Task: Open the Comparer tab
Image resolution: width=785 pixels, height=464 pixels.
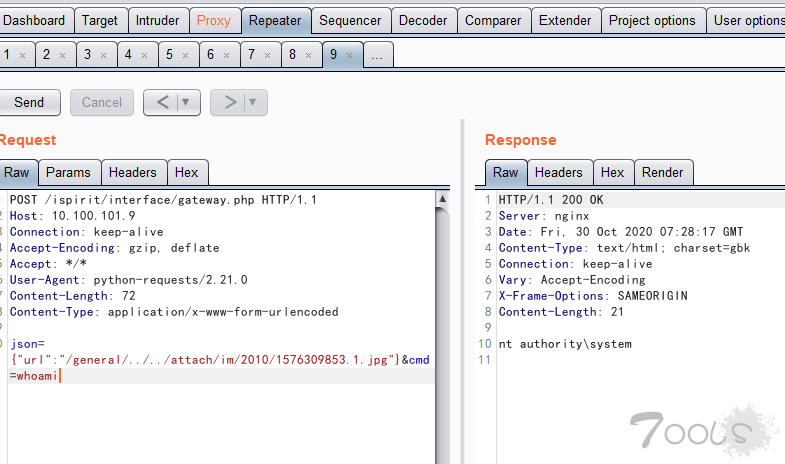Action: (x=493, y=21)
